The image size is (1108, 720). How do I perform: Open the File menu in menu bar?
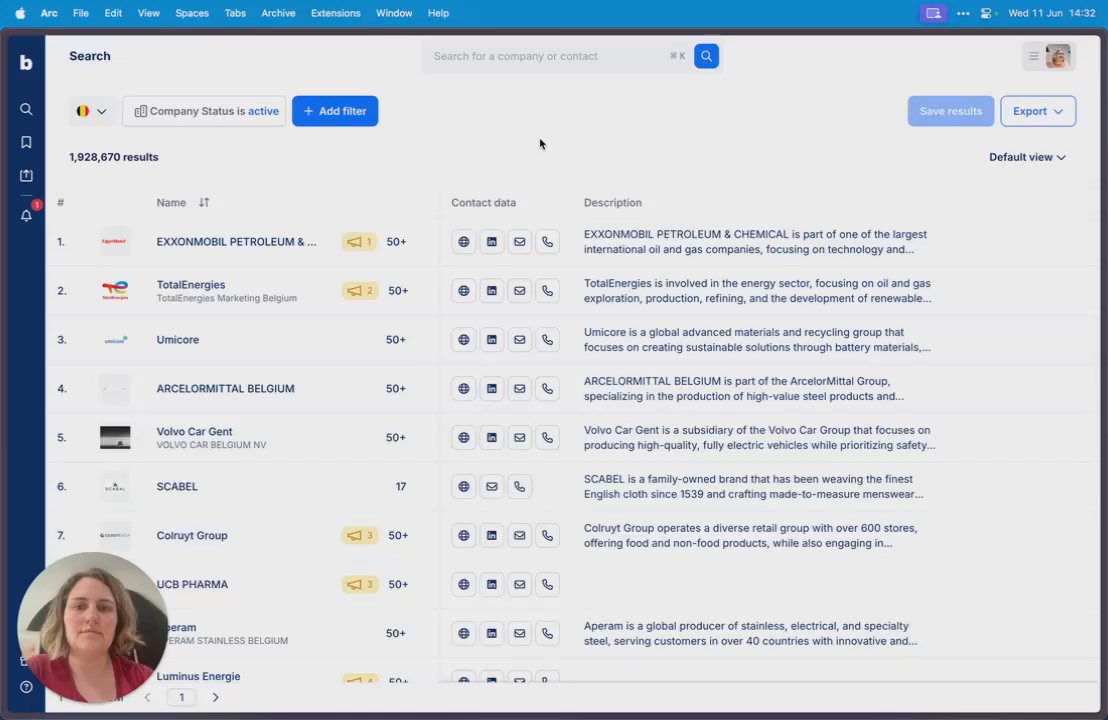pos(81,13)
